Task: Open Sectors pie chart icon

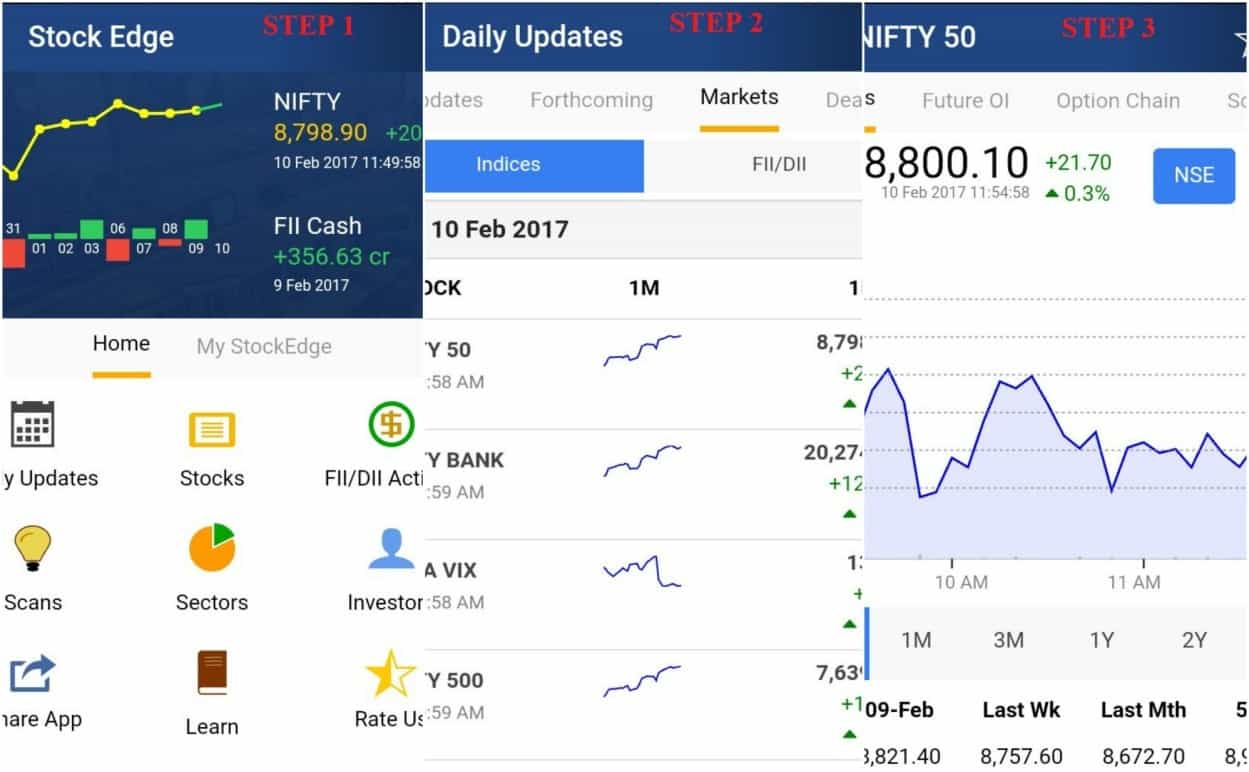Action: pyautogui.click(x=212, y=547)
